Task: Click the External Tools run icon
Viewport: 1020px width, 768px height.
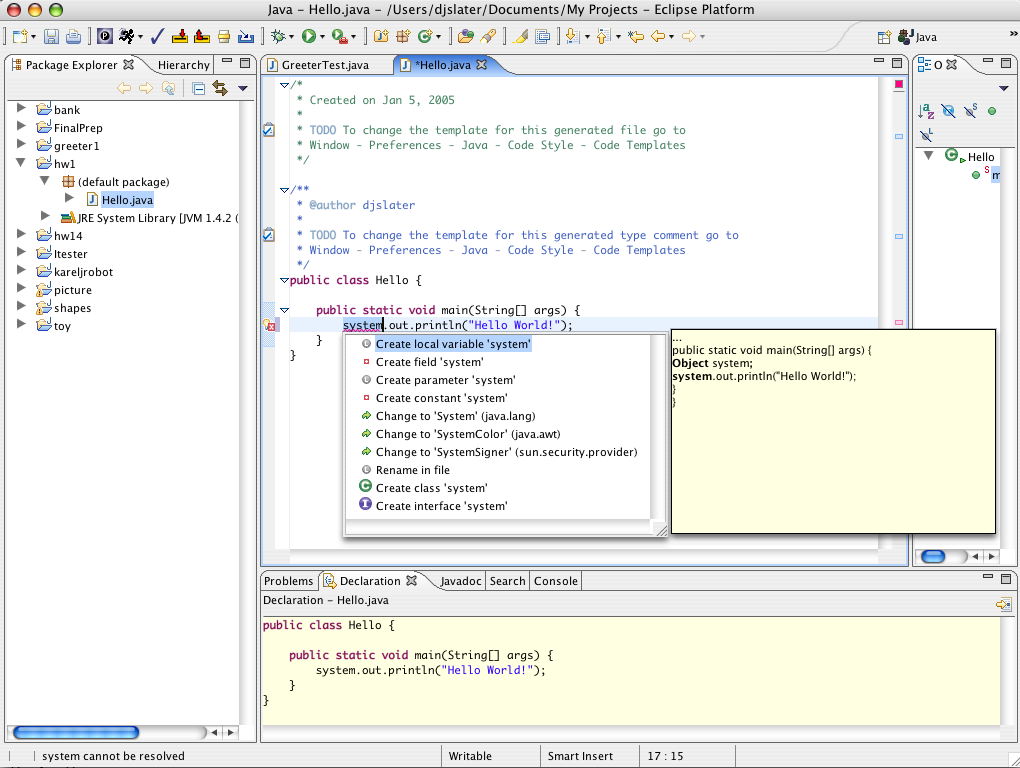Action: (339, 36)
